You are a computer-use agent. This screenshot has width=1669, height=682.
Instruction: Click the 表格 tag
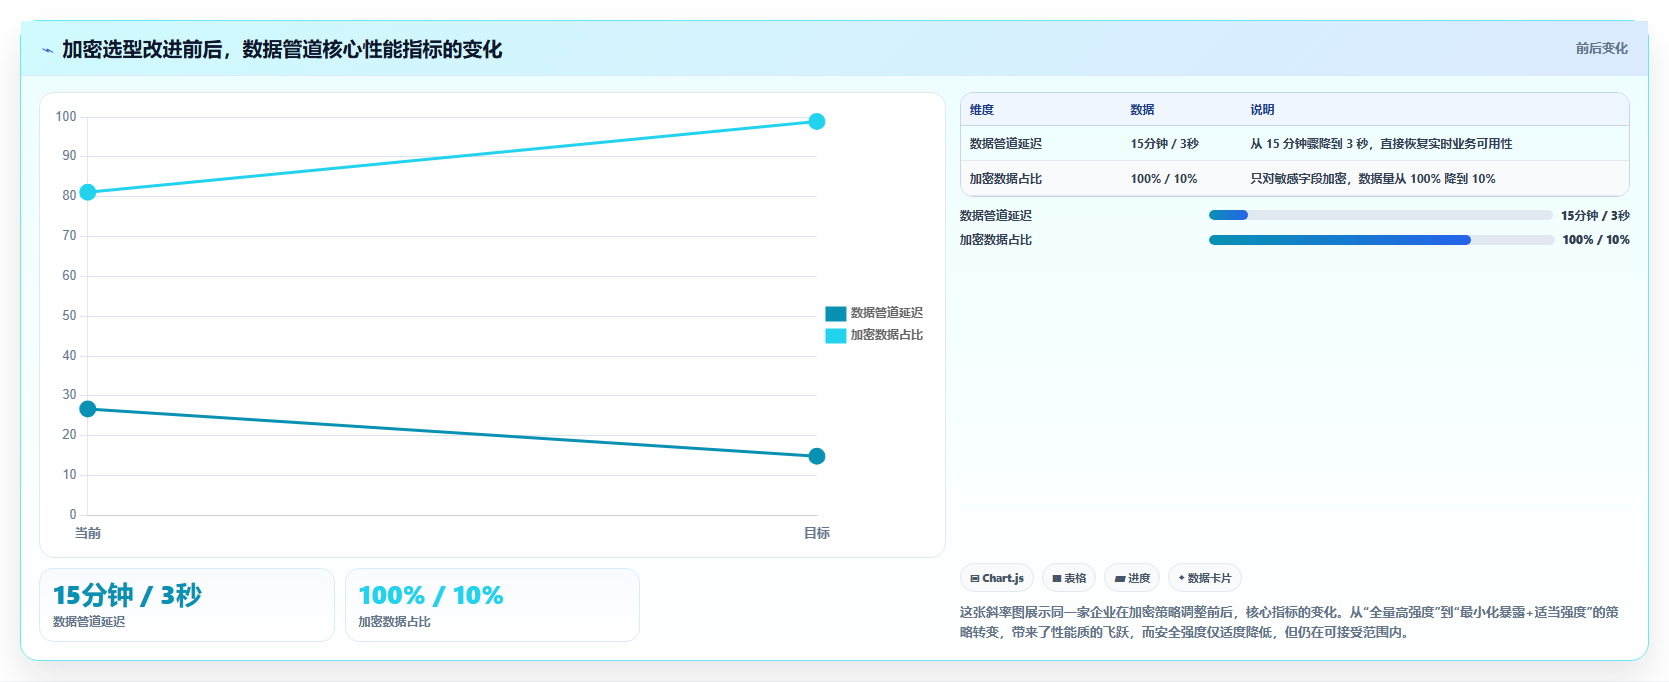click(x=1069, y=578)
